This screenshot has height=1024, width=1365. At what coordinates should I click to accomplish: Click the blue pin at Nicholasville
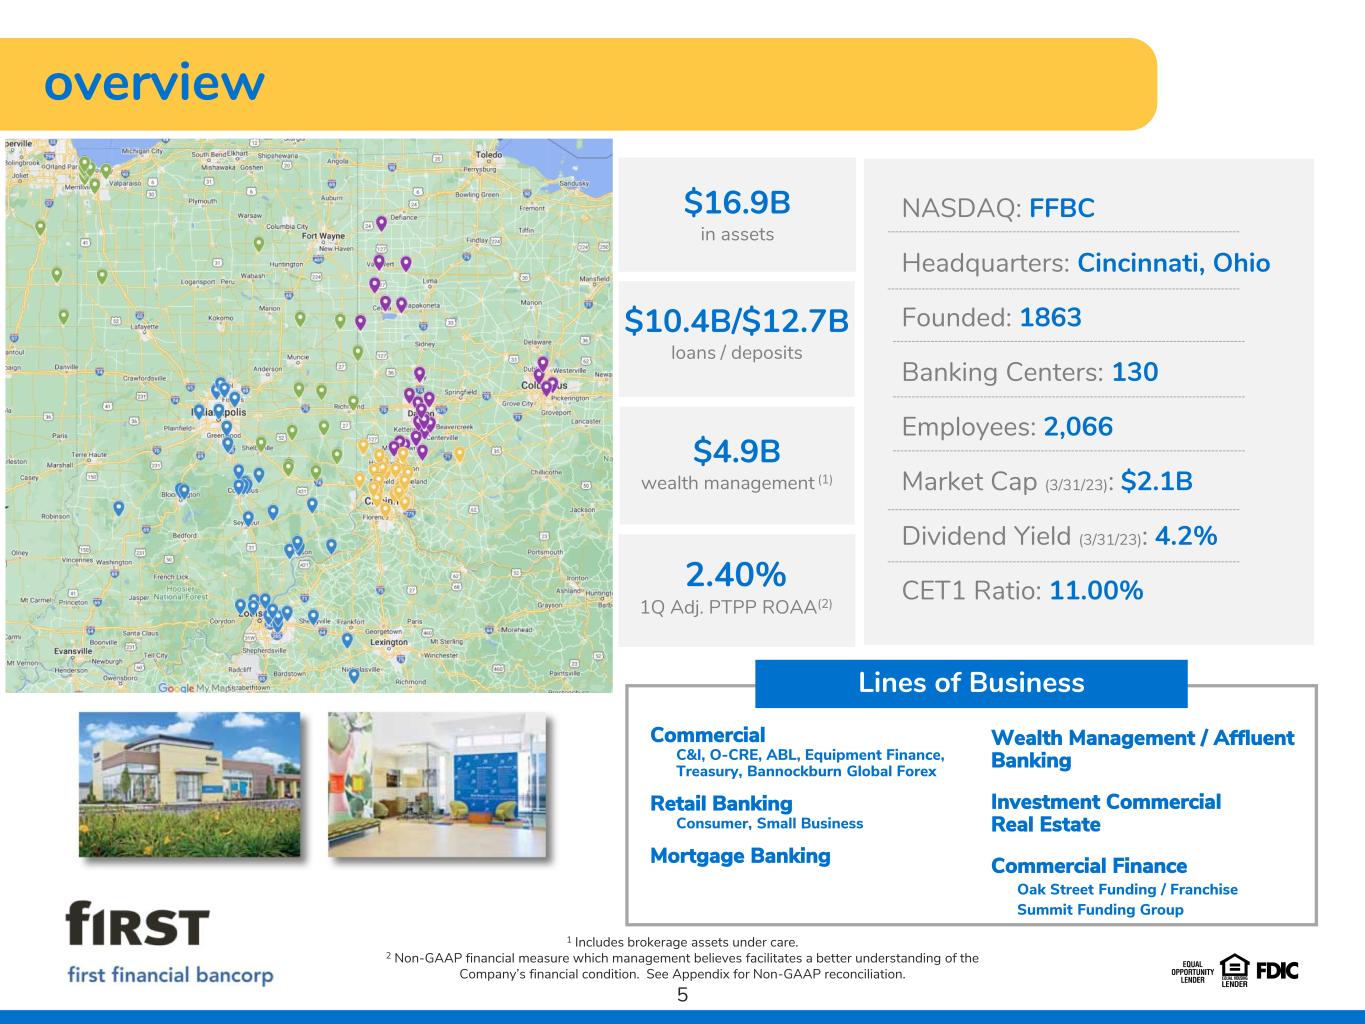[354, 675]
